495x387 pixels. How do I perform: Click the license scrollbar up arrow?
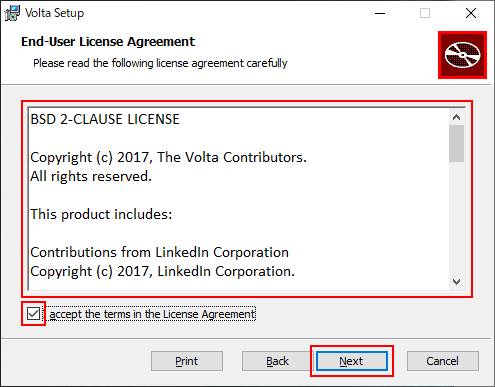[x=456, y=117]
